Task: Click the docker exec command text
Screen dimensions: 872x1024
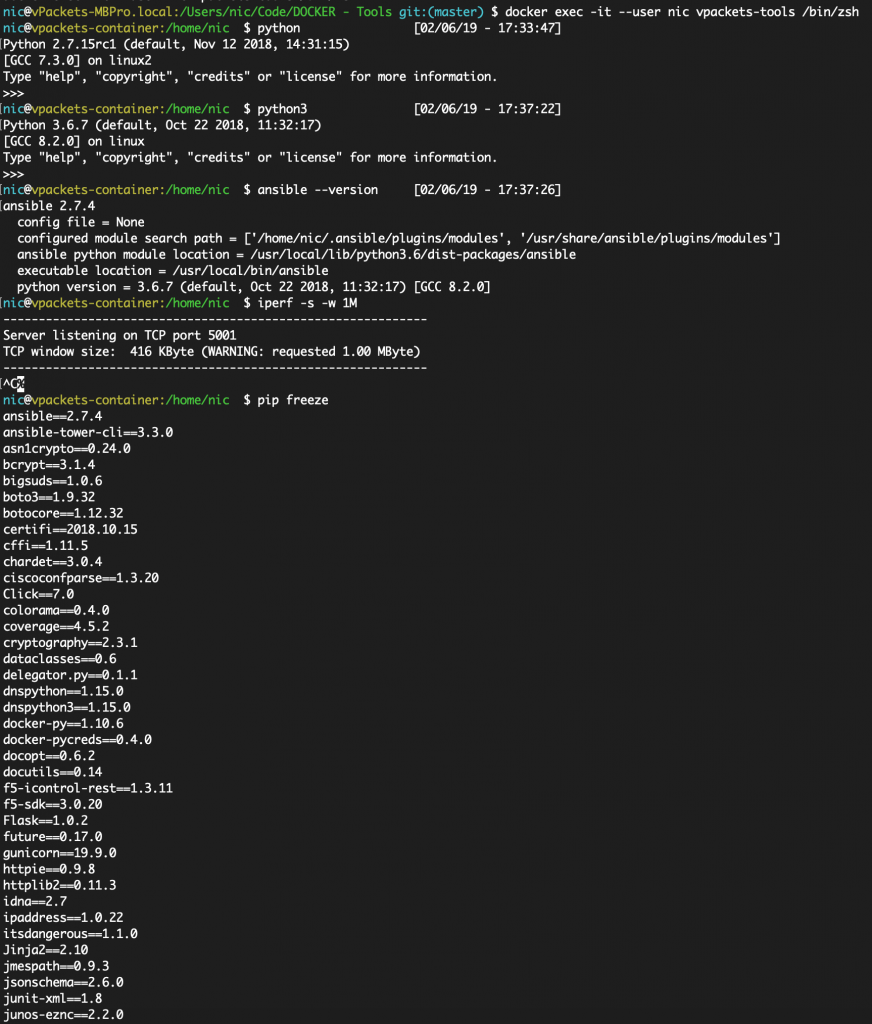Action: (x=682, y=12)
